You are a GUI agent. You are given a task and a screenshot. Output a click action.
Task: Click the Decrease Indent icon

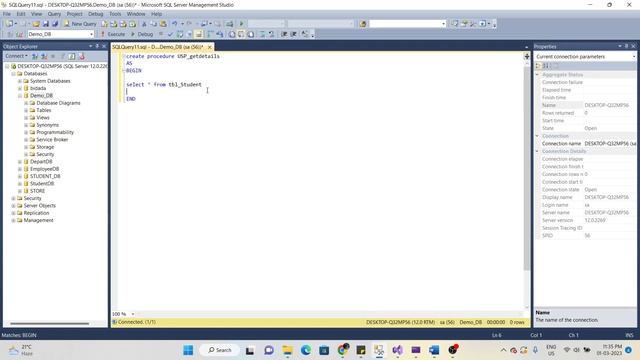pos(284,34)
